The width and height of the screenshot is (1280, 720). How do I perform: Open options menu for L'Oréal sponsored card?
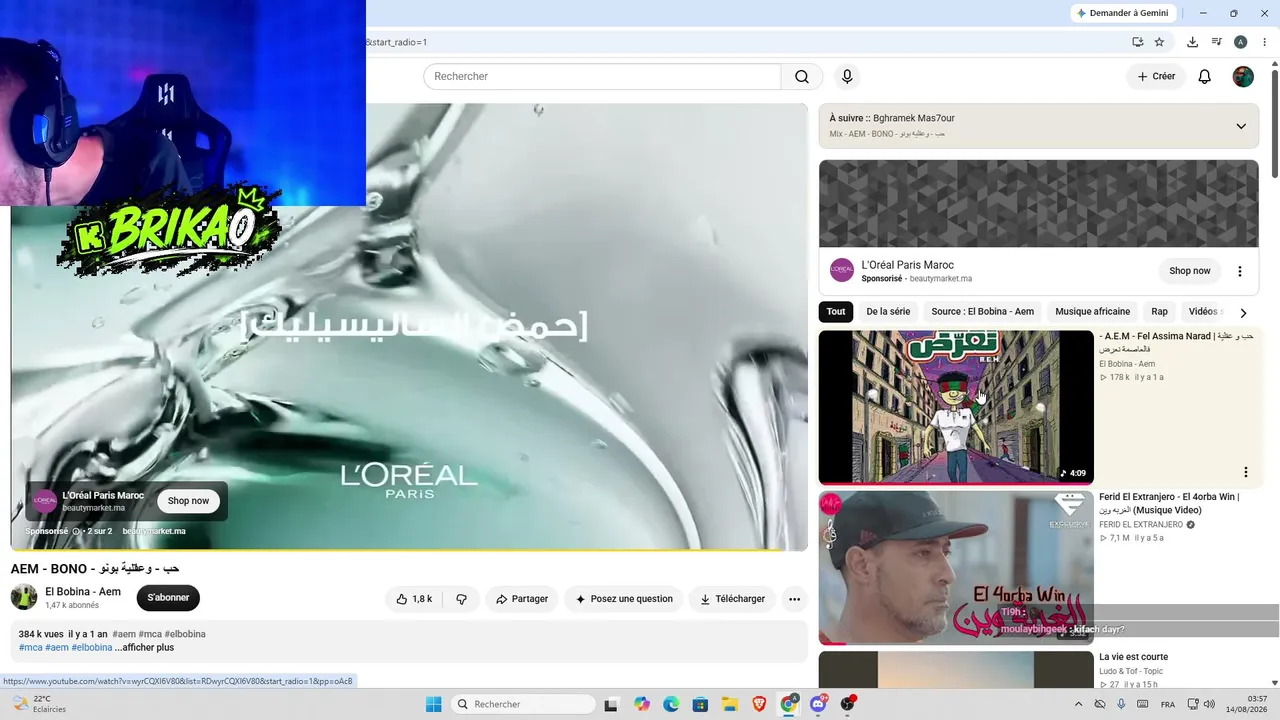[1240, 271]
